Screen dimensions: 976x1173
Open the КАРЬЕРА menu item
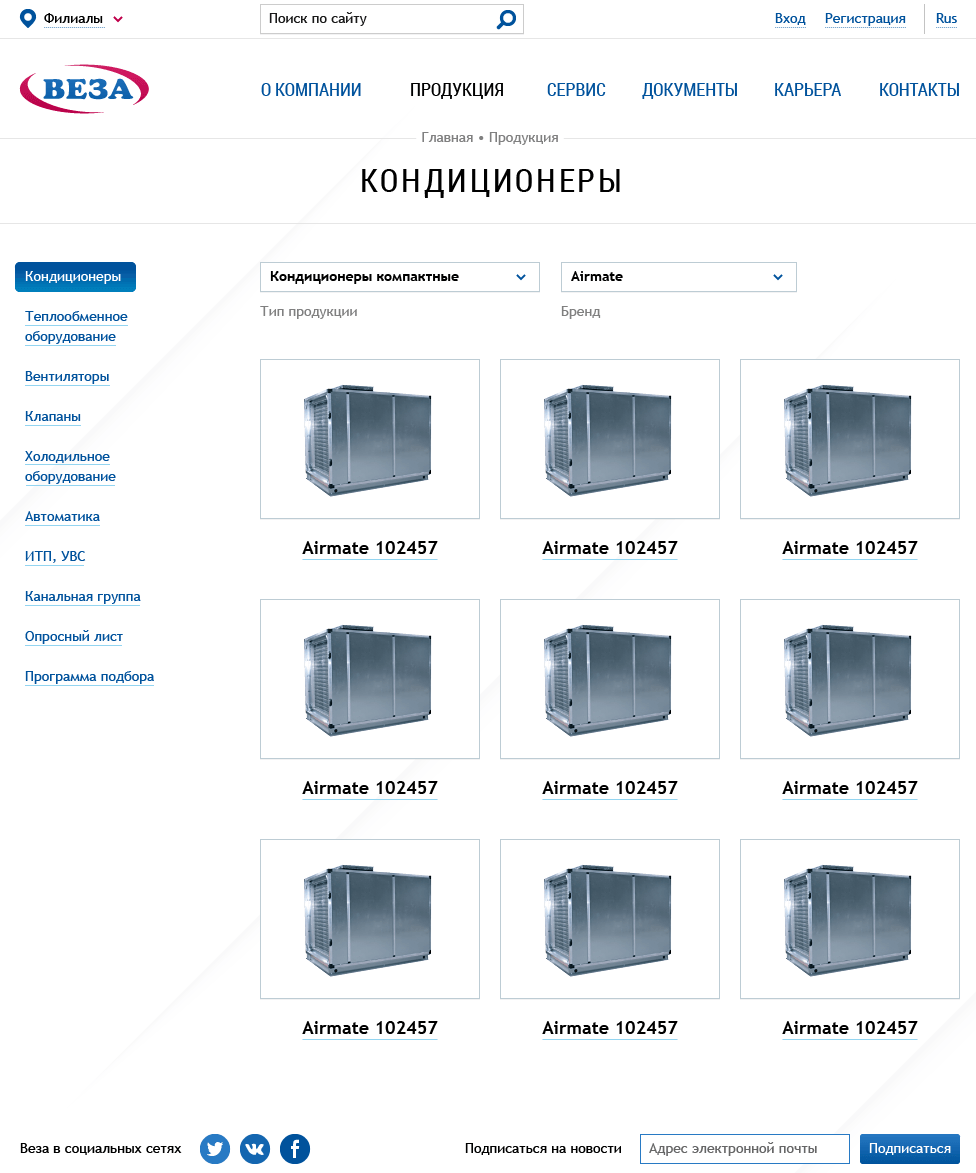coord(808,90)
